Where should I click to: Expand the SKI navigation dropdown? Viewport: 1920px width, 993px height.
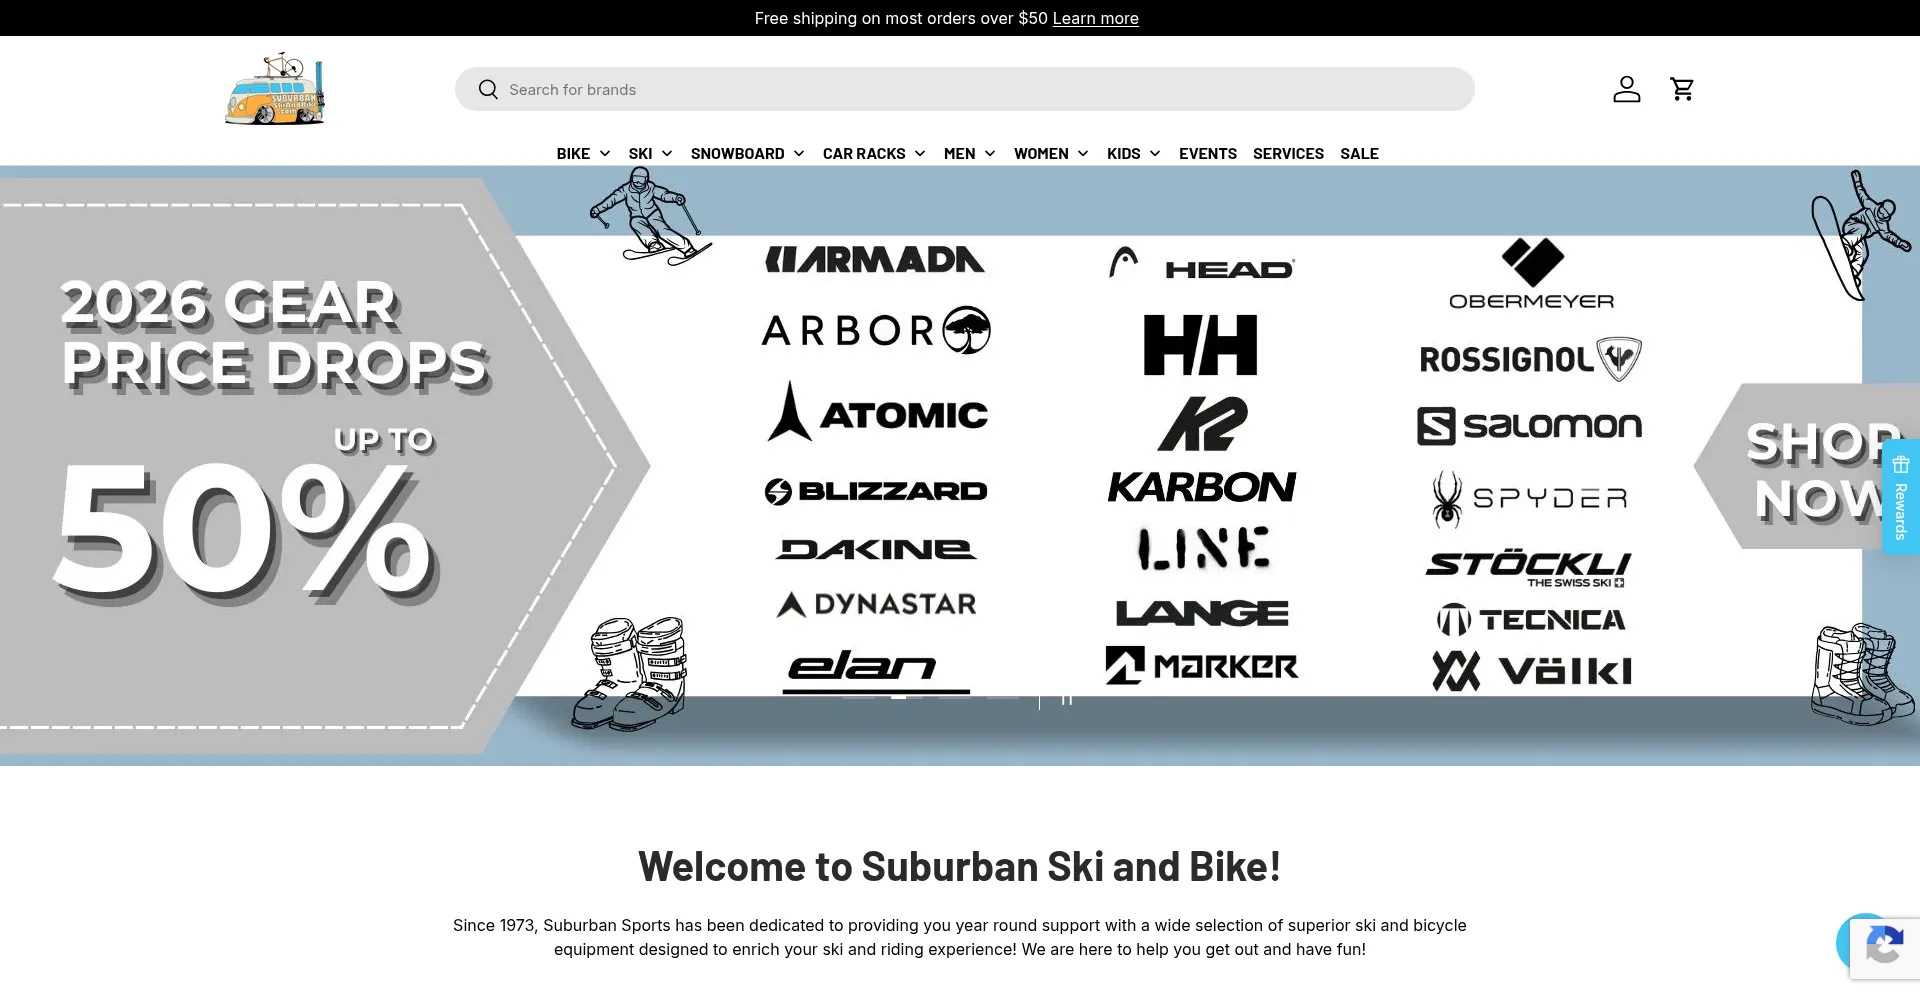[x=650, y=153]
